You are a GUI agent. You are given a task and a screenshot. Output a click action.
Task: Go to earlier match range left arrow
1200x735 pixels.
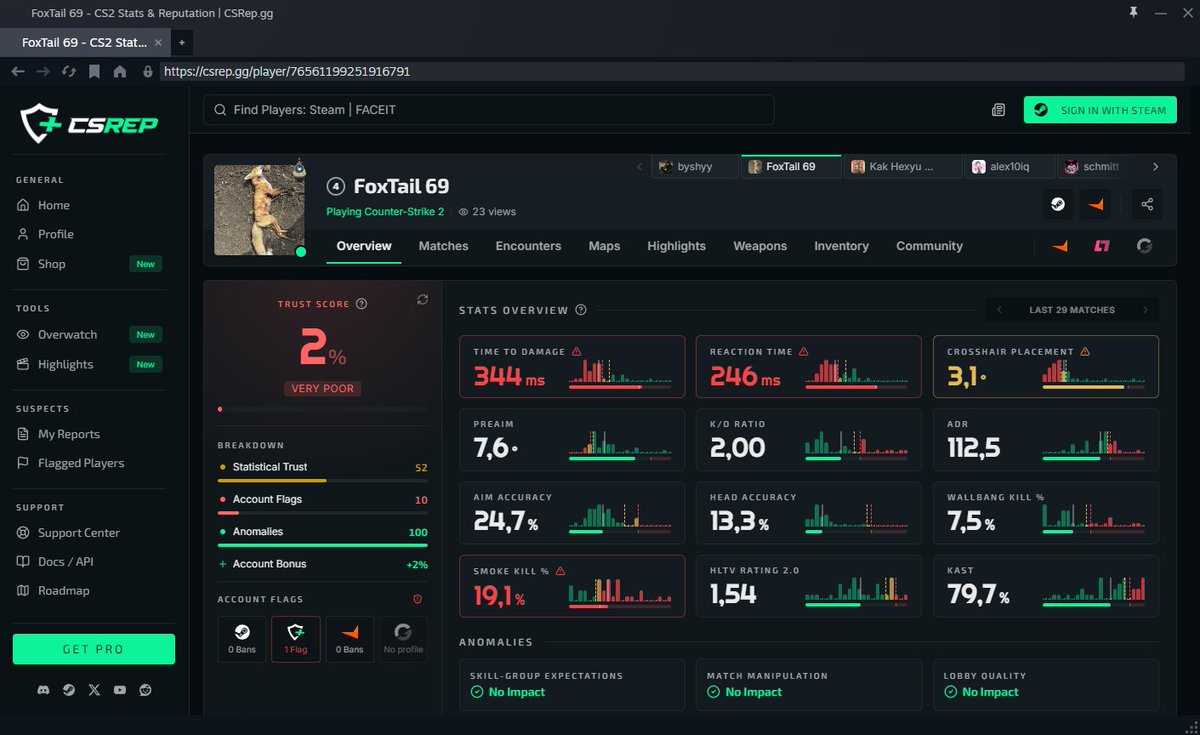pyautogui.click(x=998, y=310)
